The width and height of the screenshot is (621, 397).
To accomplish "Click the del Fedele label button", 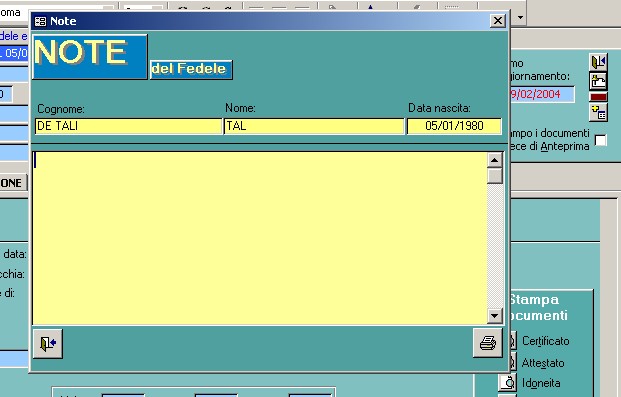I will click(x=191, y=69).
